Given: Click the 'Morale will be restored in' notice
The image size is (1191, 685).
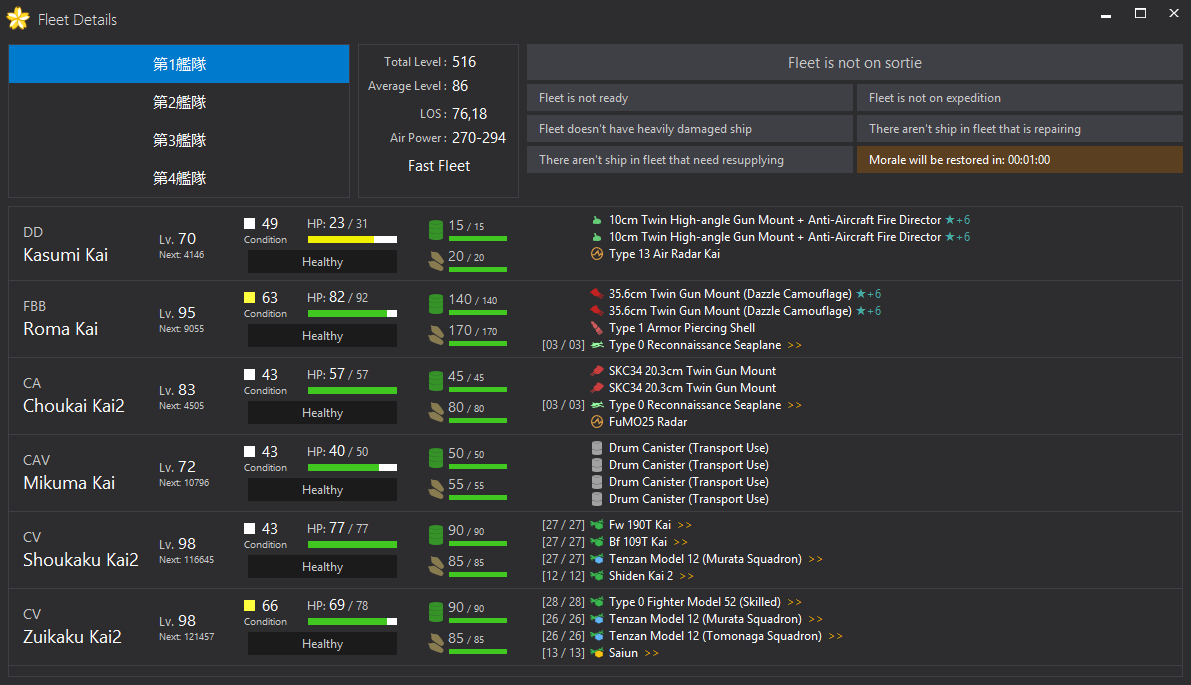Looking at the screenshot, I should click(1019, 160).
